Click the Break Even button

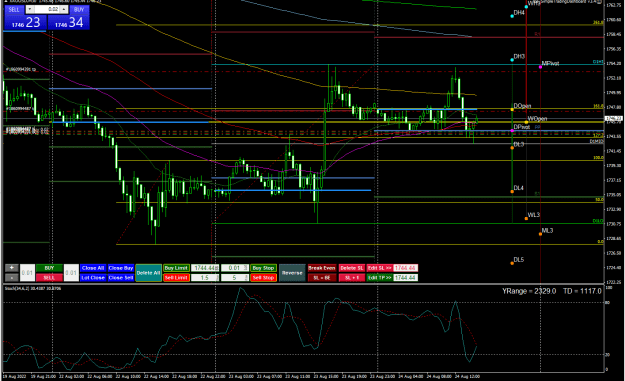322,268
